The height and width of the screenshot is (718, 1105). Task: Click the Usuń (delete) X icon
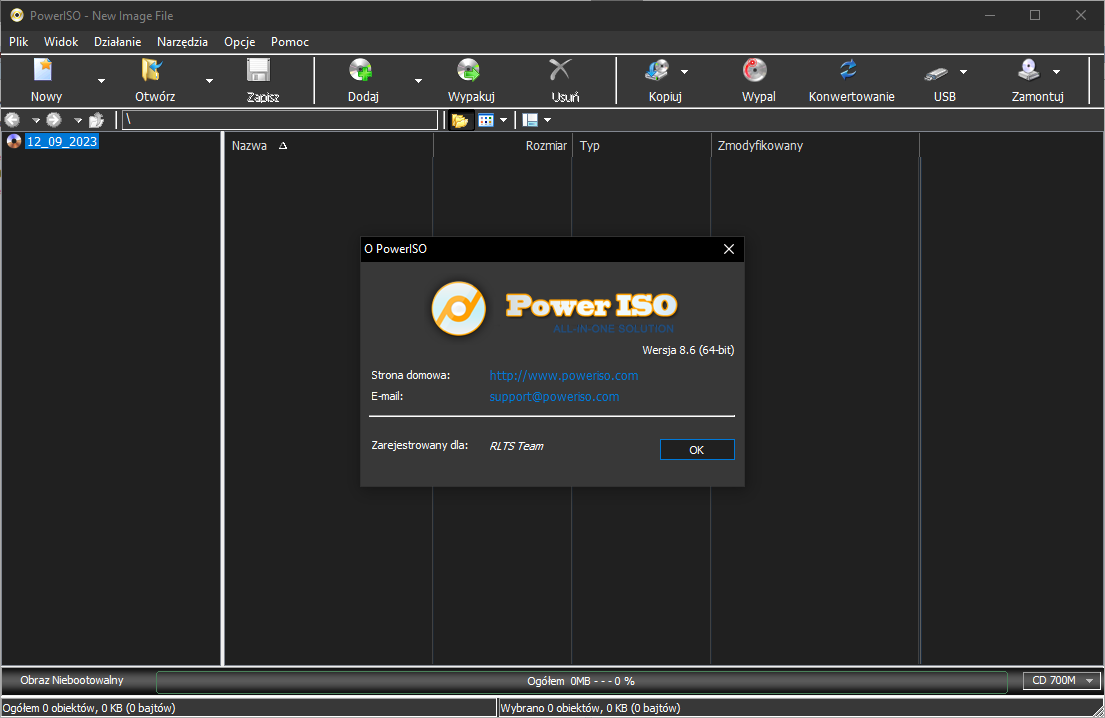560,70
